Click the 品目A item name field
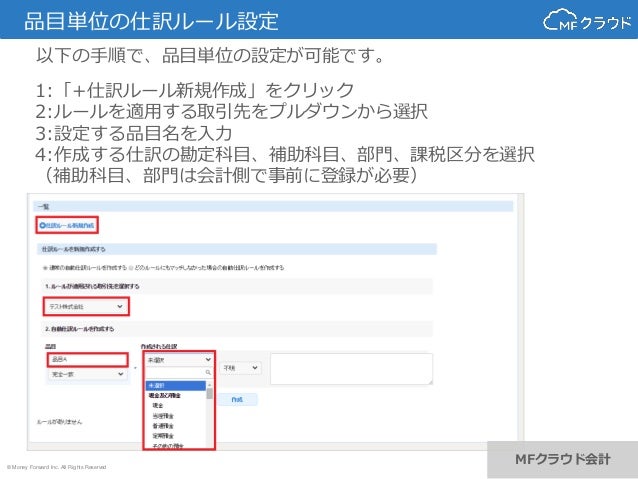Screen dimensions: 638x479 [87, 359]
